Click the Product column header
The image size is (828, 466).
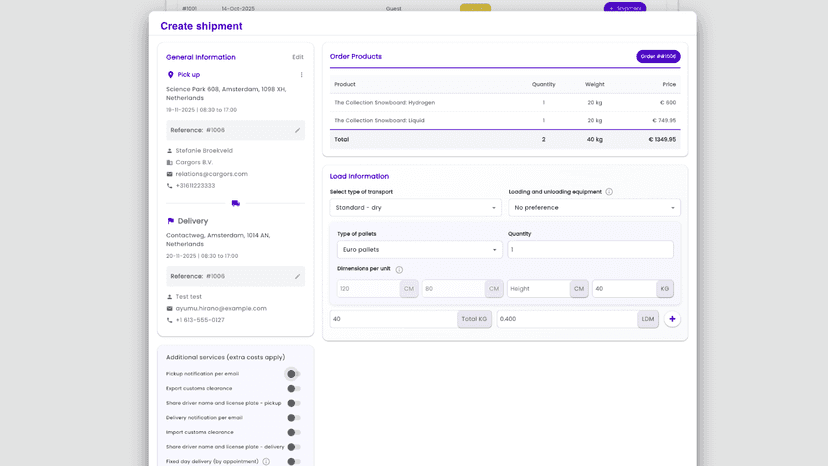(x=345, y=85)
